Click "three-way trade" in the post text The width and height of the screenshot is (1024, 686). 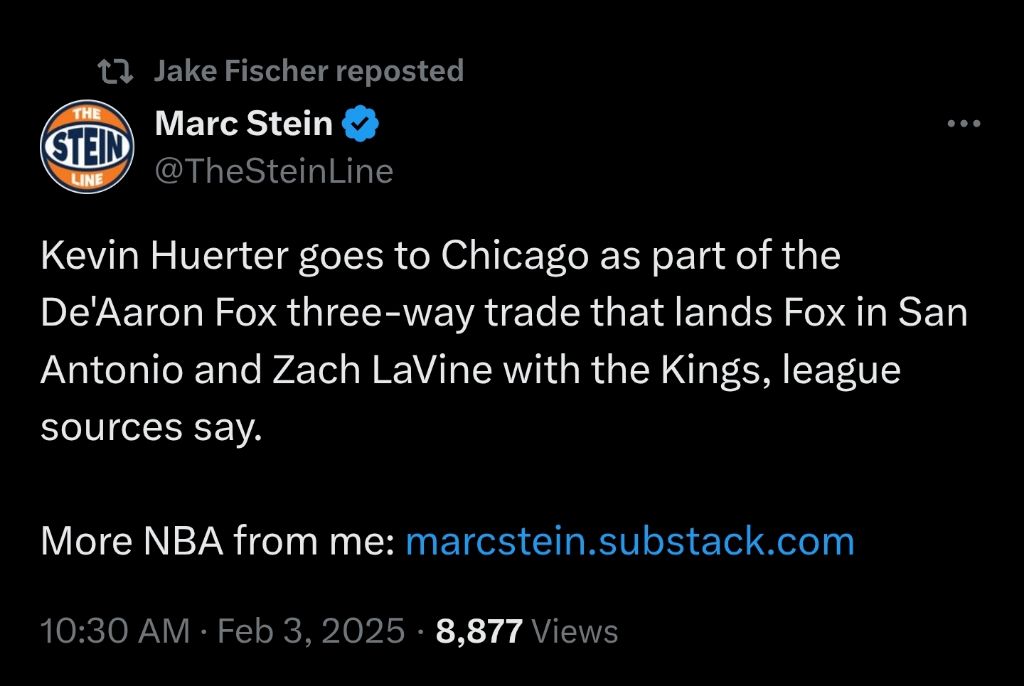pyautogui.click(x=422, y=314)
